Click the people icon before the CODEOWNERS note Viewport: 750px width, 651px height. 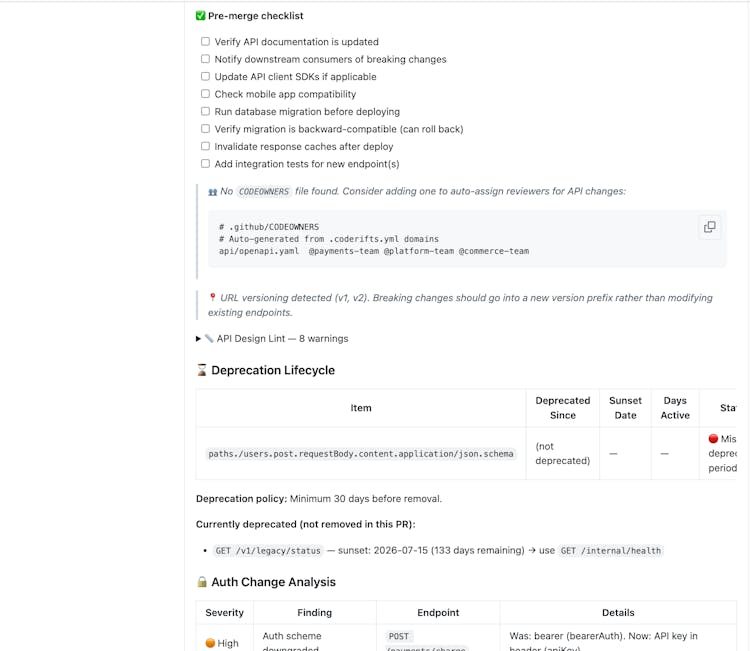212,191
